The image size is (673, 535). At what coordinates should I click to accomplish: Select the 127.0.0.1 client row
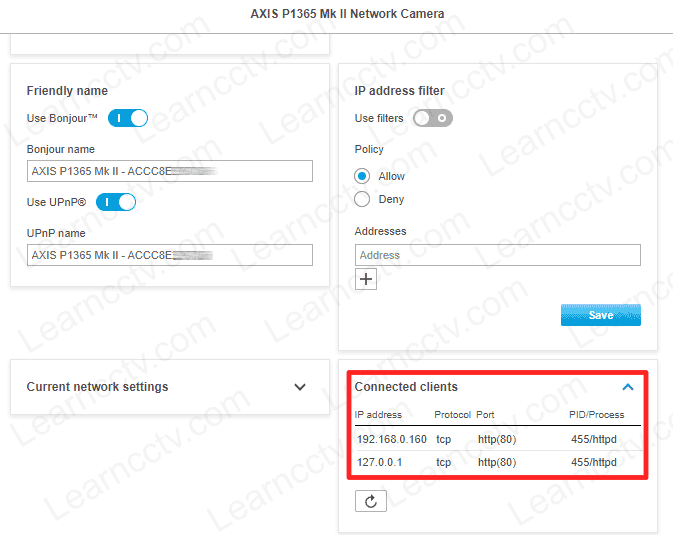(497, 462)
